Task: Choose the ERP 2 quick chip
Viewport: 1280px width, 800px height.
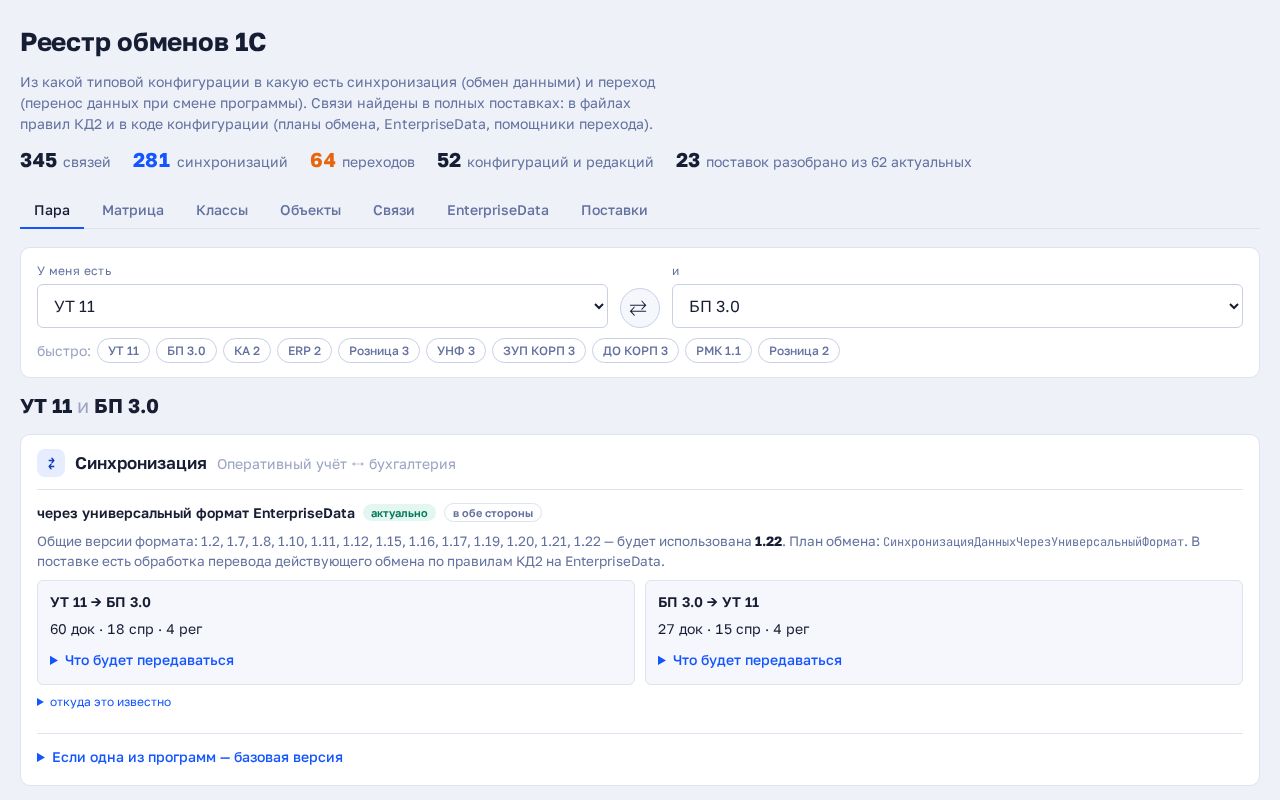Action: coord(304,351)
